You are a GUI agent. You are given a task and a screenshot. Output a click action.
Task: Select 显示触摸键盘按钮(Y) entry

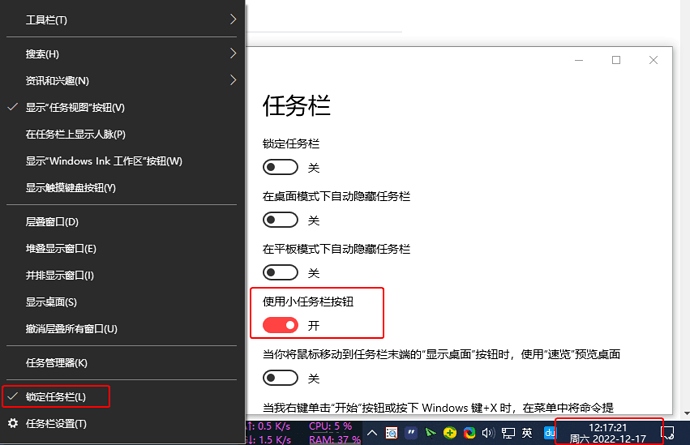[121, 188]
